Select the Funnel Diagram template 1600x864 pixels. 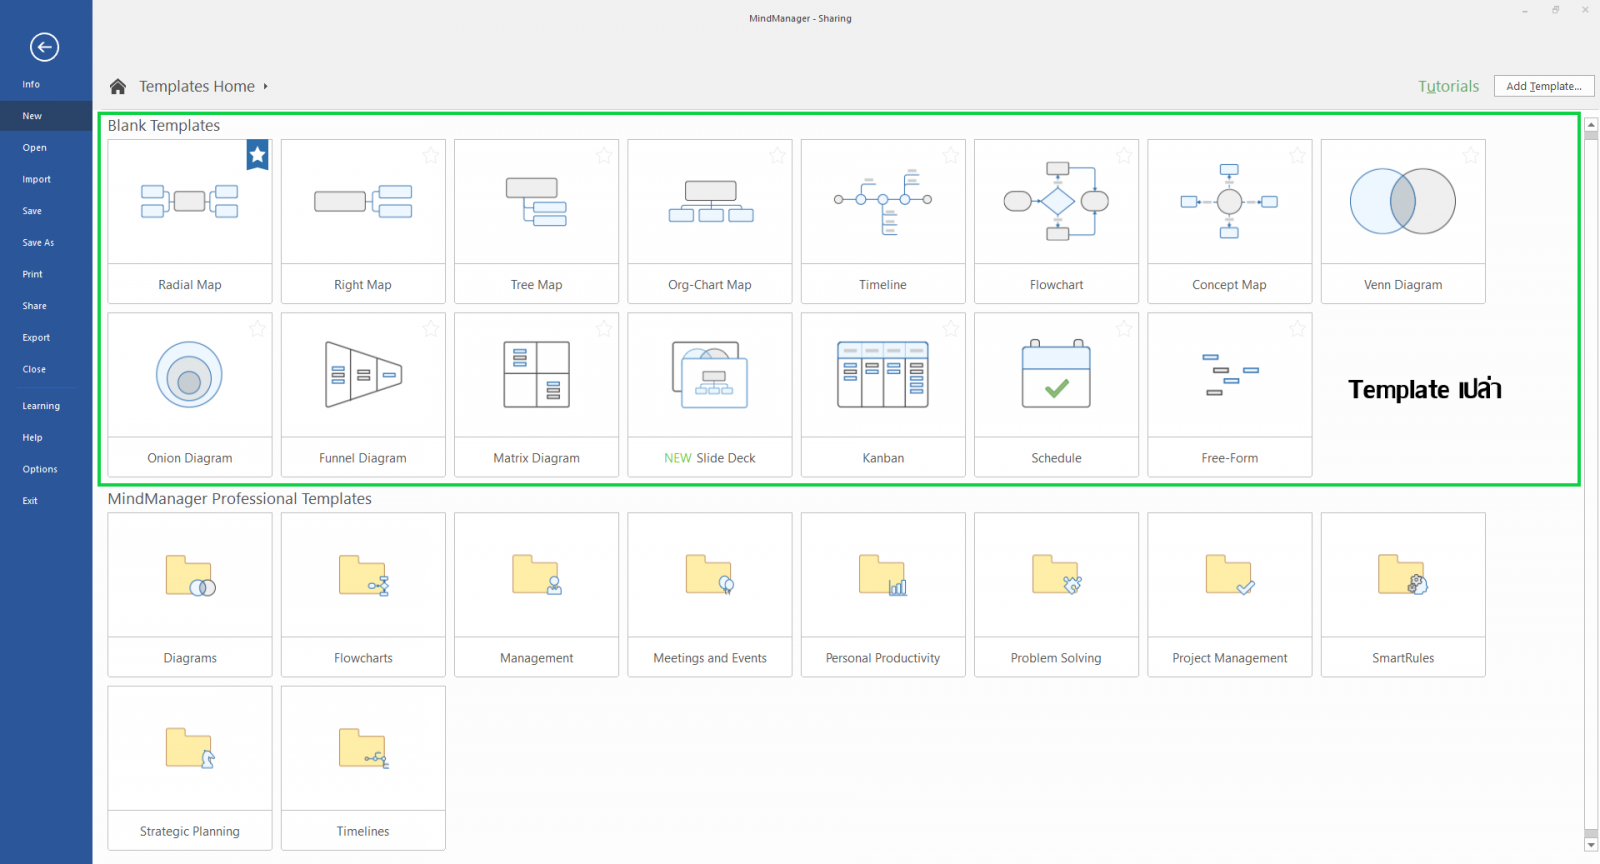363,395
